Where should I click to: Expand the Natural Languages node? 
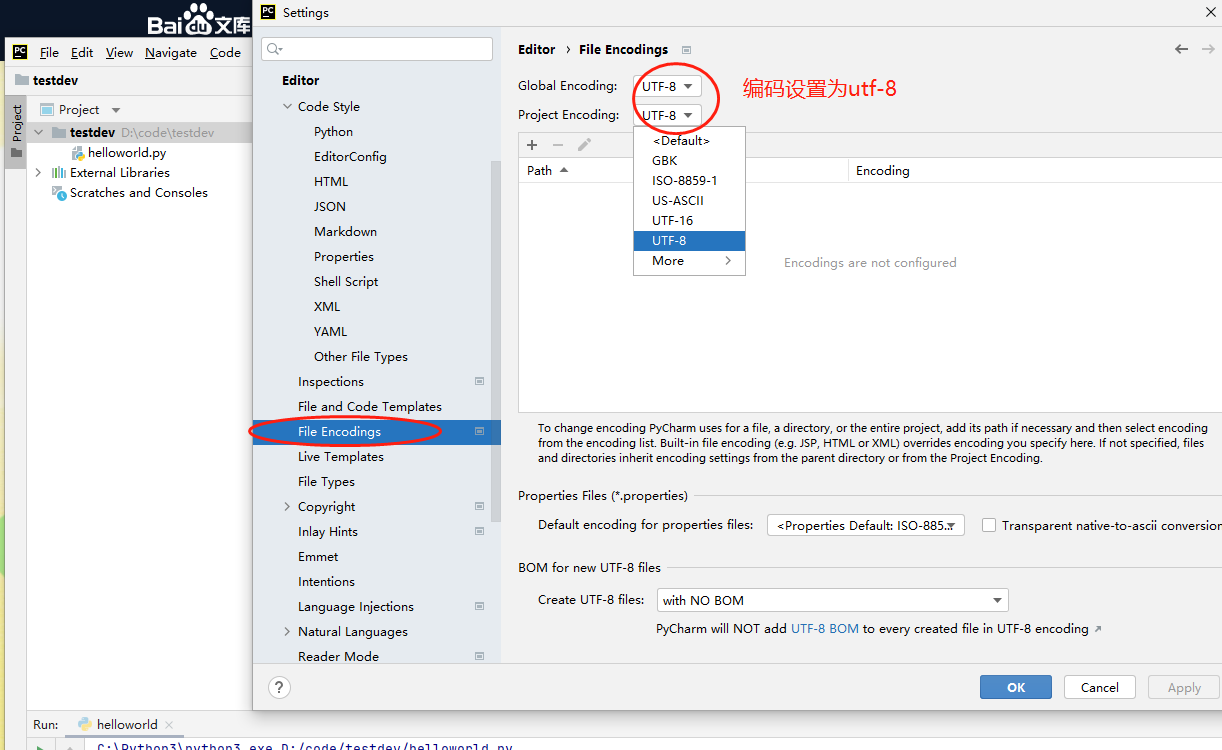pos(288,631)
